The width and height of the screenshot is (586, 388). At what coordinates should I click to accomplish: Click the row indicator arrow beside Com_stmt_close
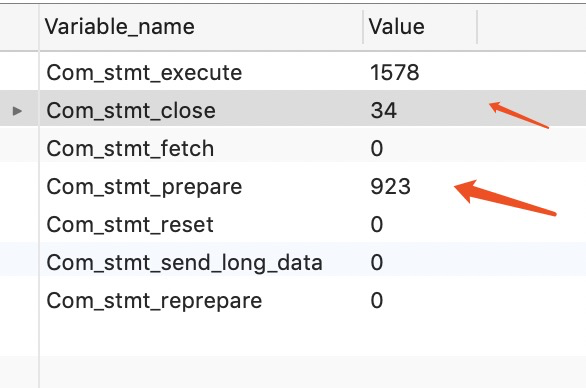[x=17, y=111]
